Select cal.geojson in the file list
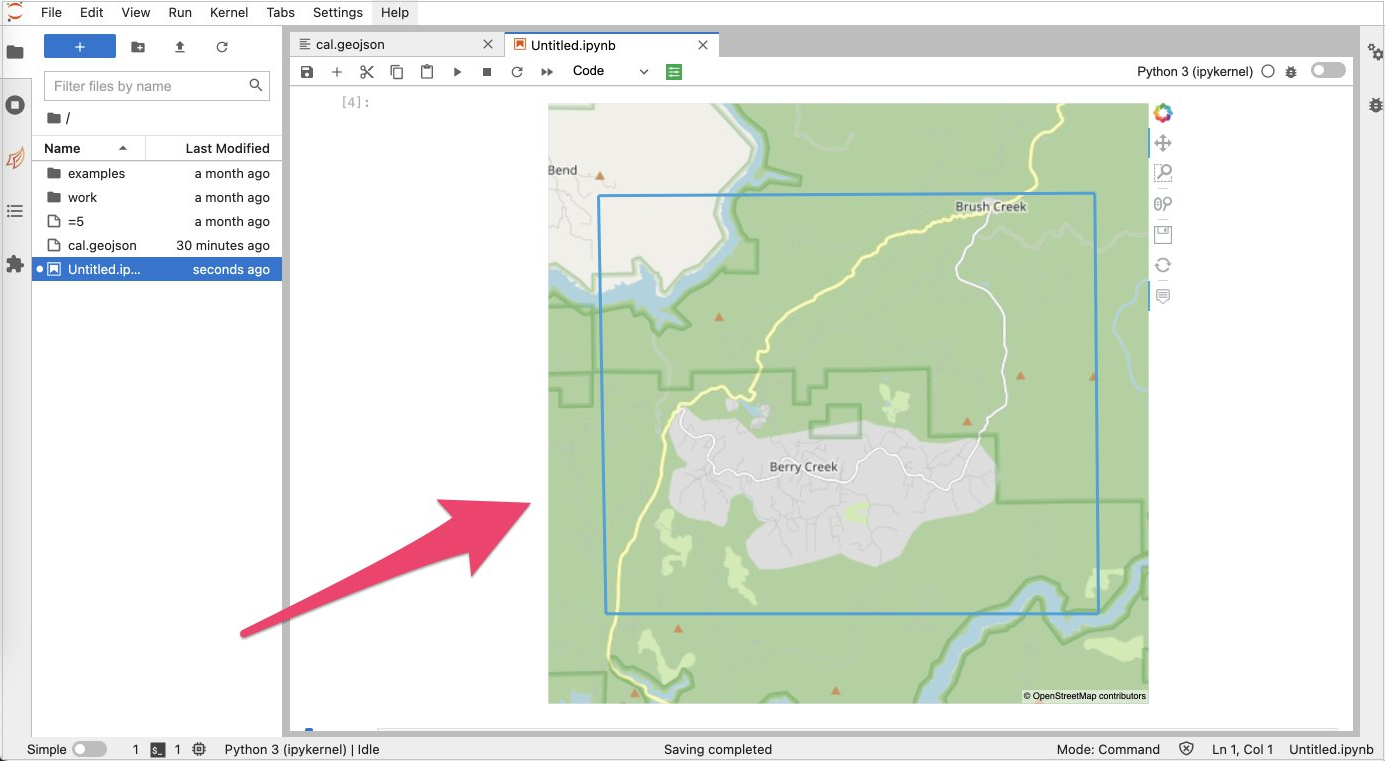 pyautogui.click(x=157, y=245)
